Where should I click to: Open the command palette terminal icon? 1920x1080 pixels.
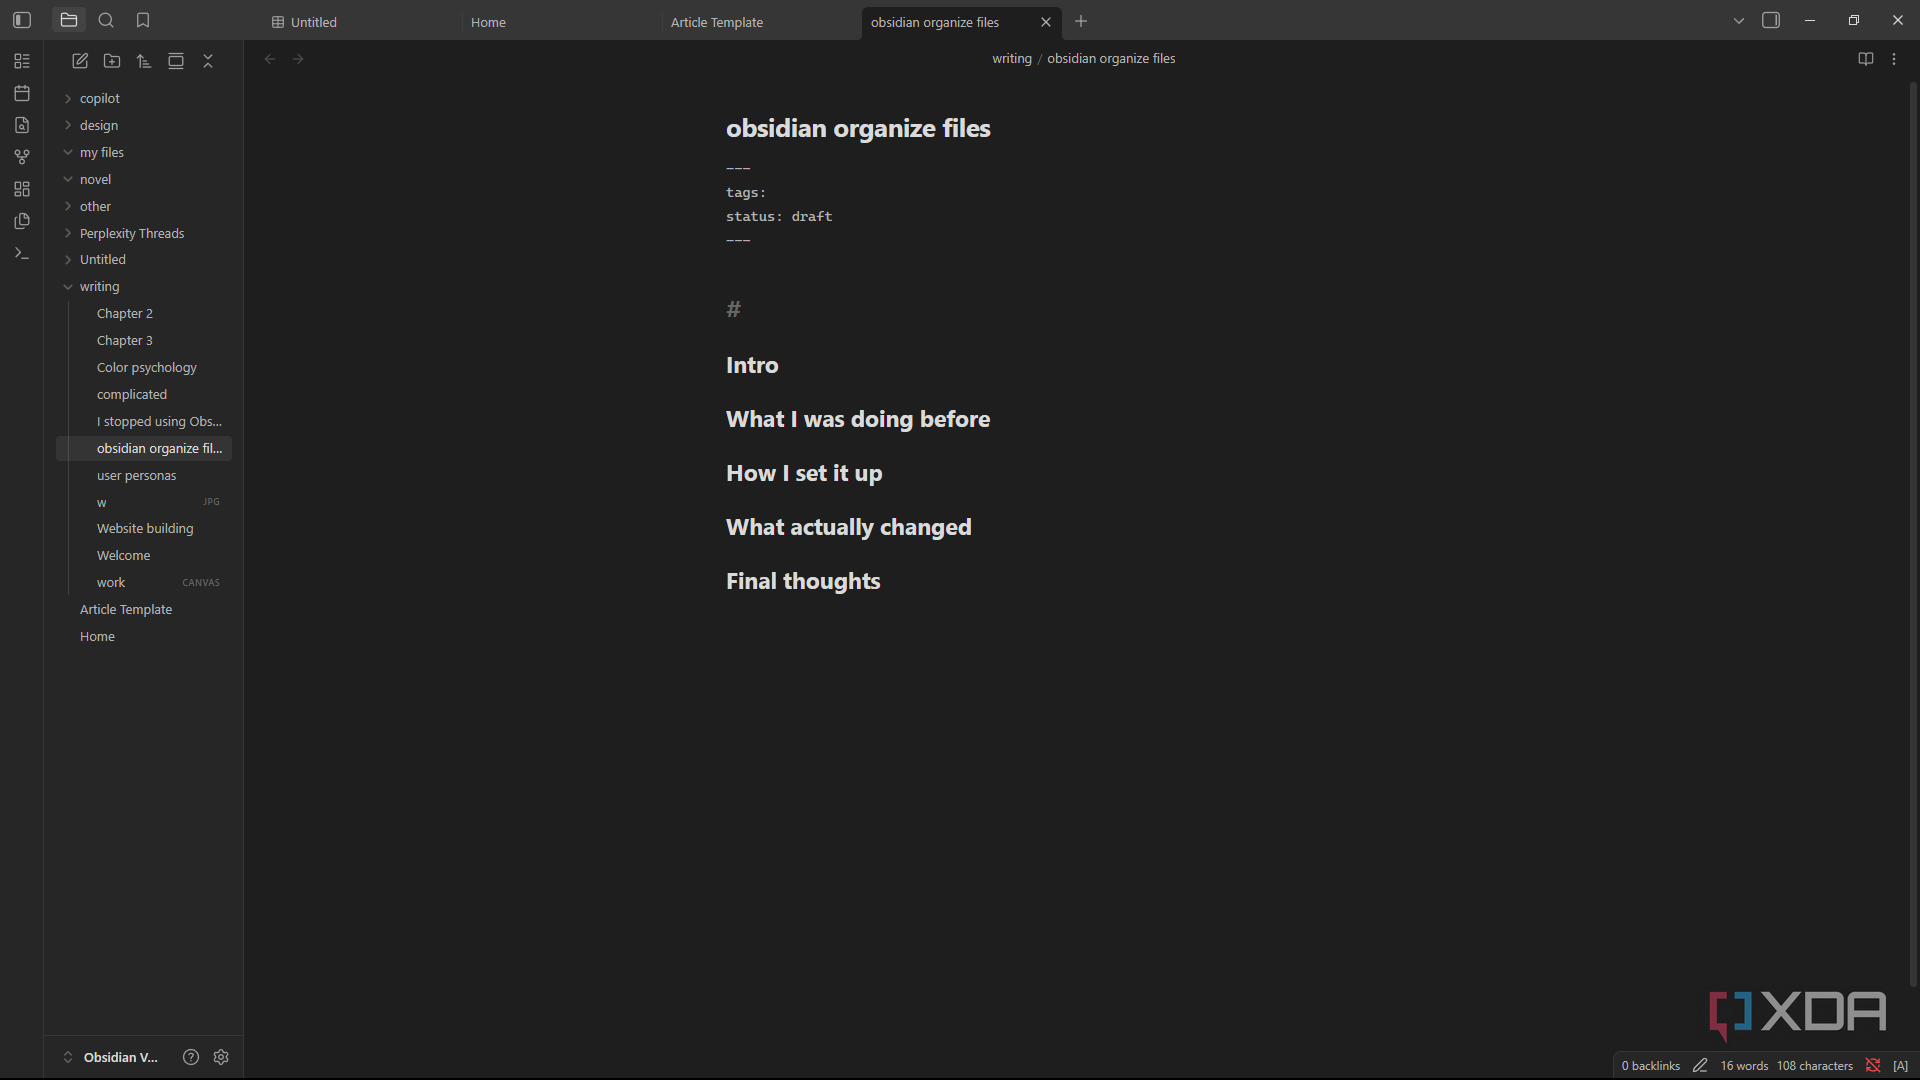point(22,253)
